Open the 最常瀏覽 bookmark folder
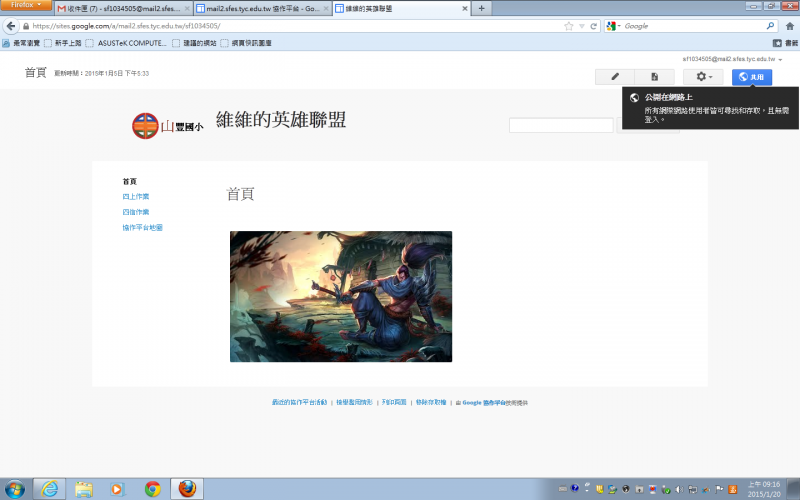The width and height of the screenshot is (800, 500). tap(21, 43)
